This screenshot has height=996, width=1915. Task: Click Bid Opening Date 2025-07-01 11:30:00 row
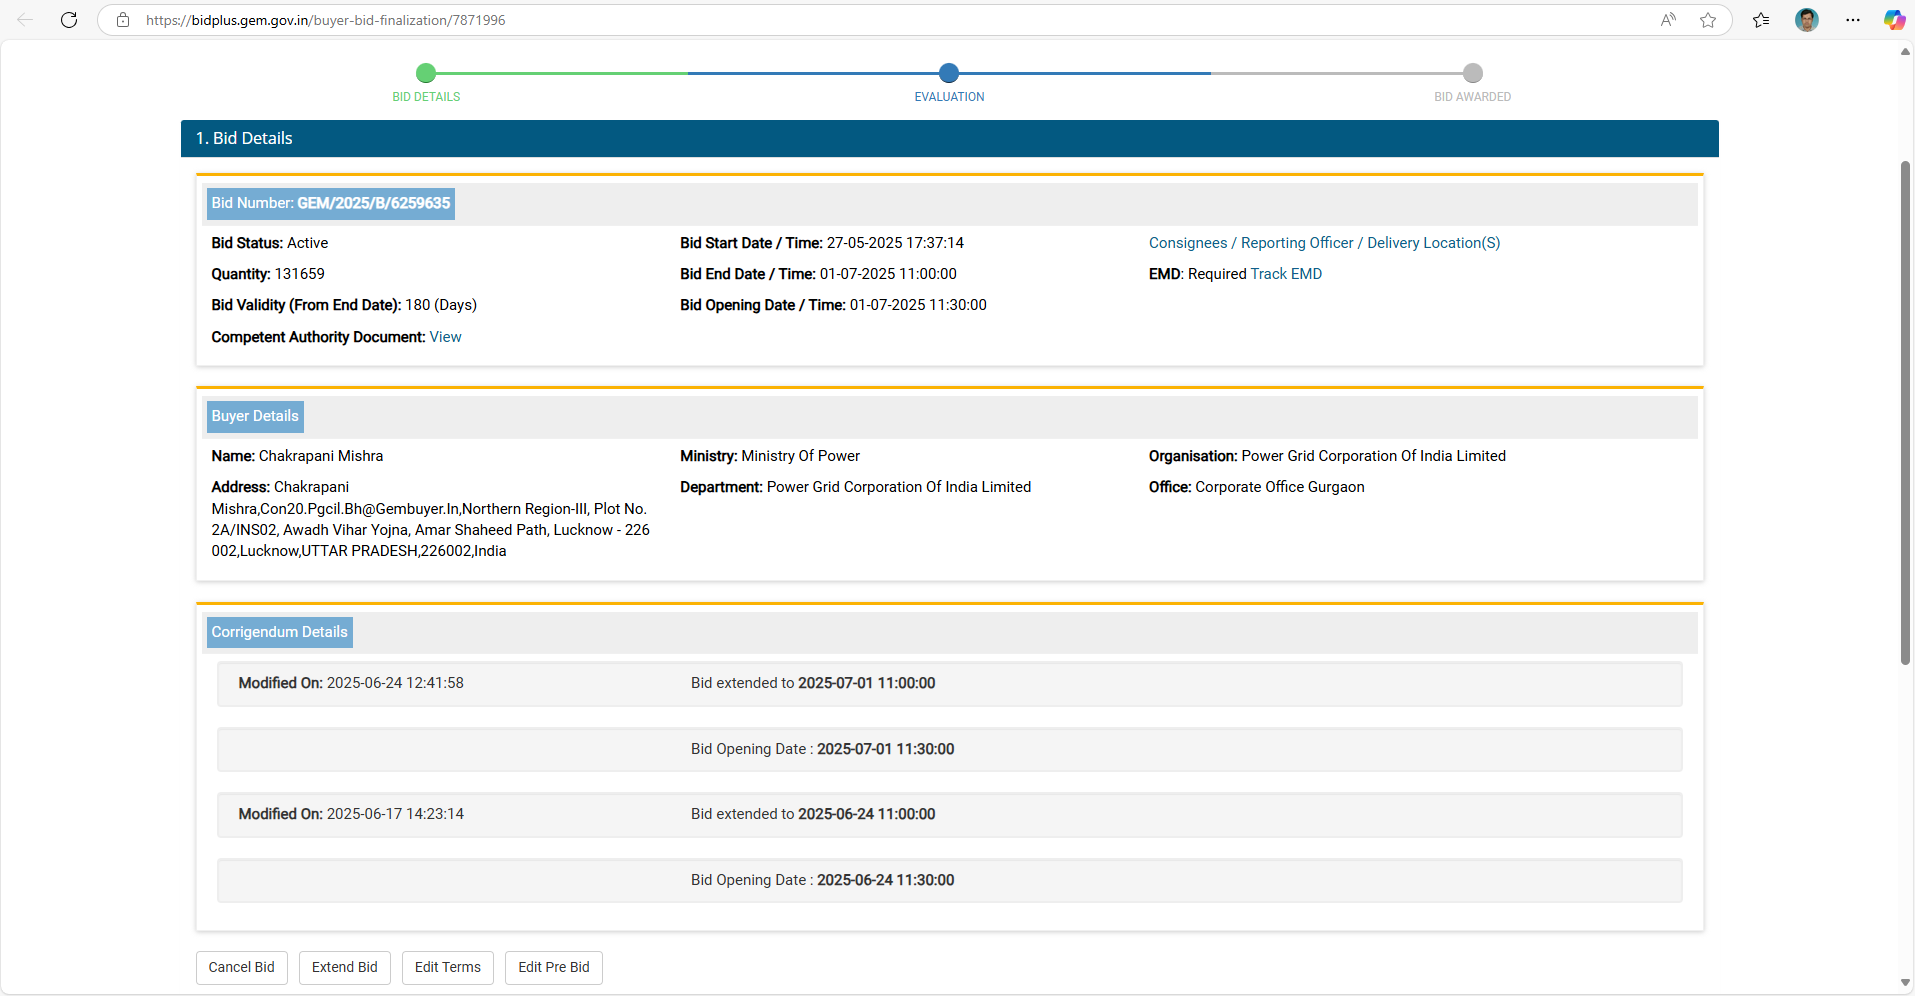[x=950, y=749]
